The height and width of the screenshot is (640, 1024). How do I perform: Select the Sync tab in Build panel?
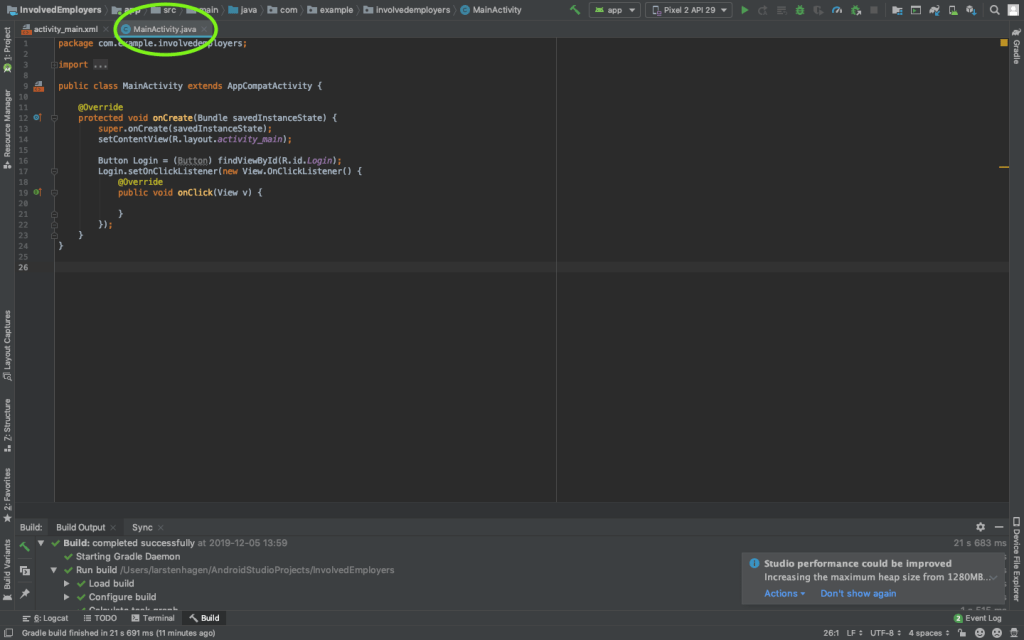click(142, 527)
